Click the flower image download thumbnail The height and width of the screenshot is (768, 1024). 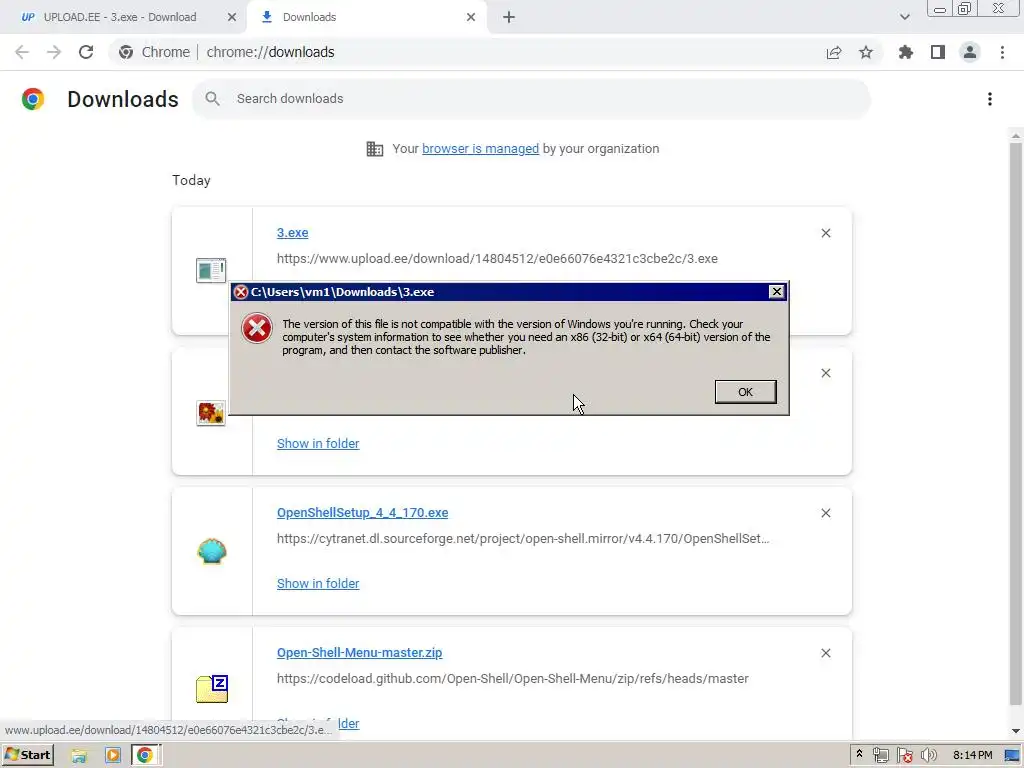pyautogui.click(x=211, y=413)
